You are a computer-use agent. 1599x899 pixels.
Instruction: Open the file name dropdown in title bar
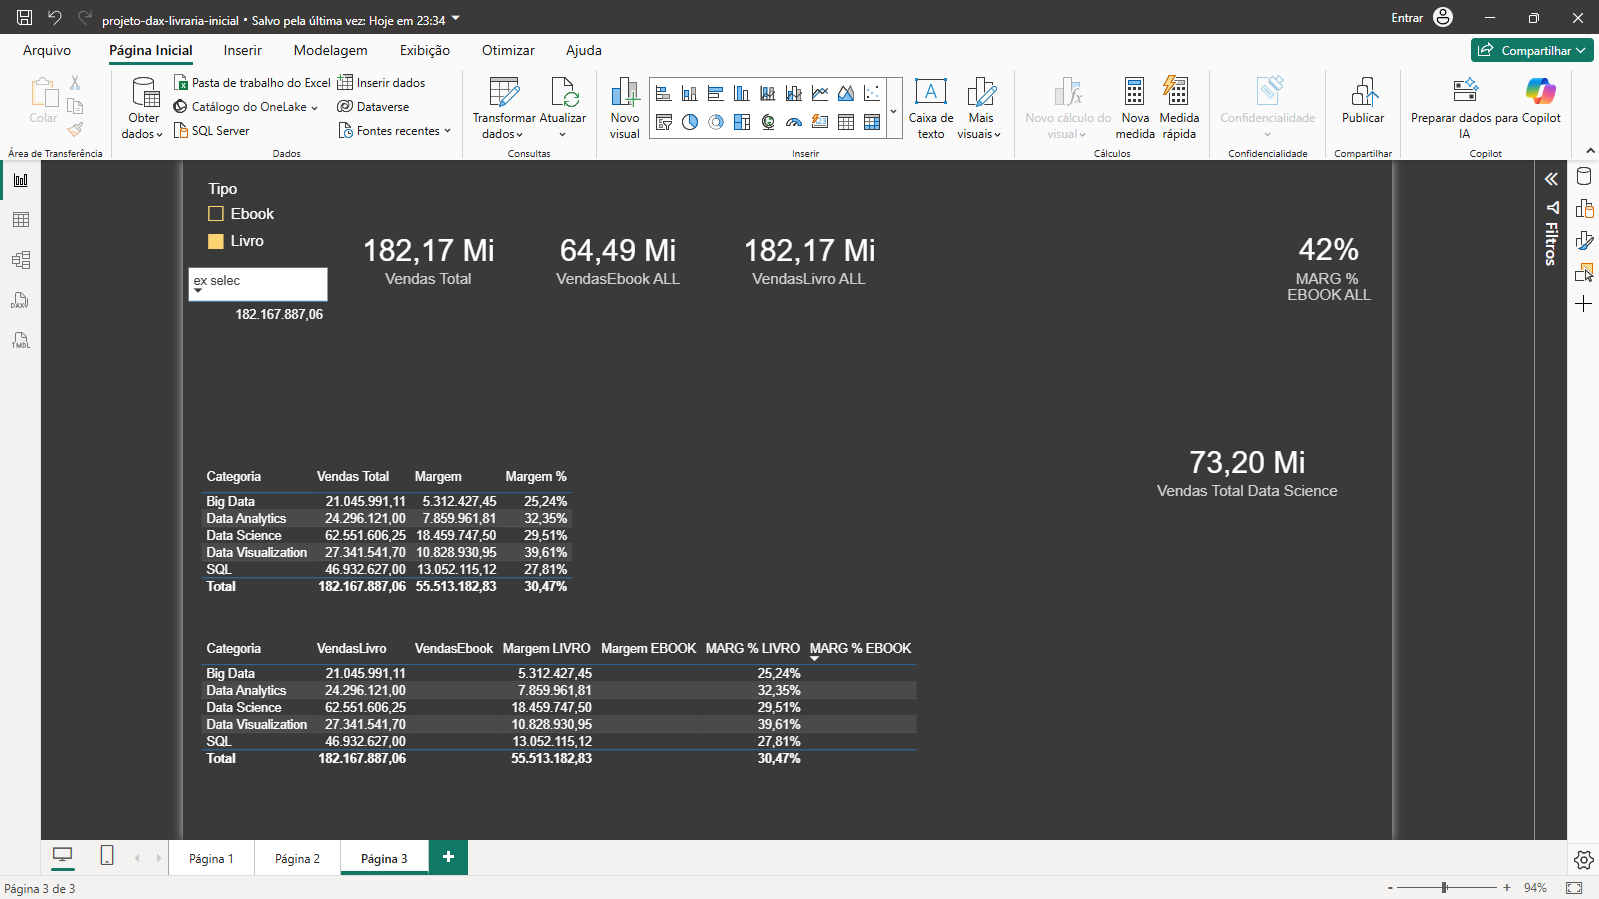click(x=456, y=19)
